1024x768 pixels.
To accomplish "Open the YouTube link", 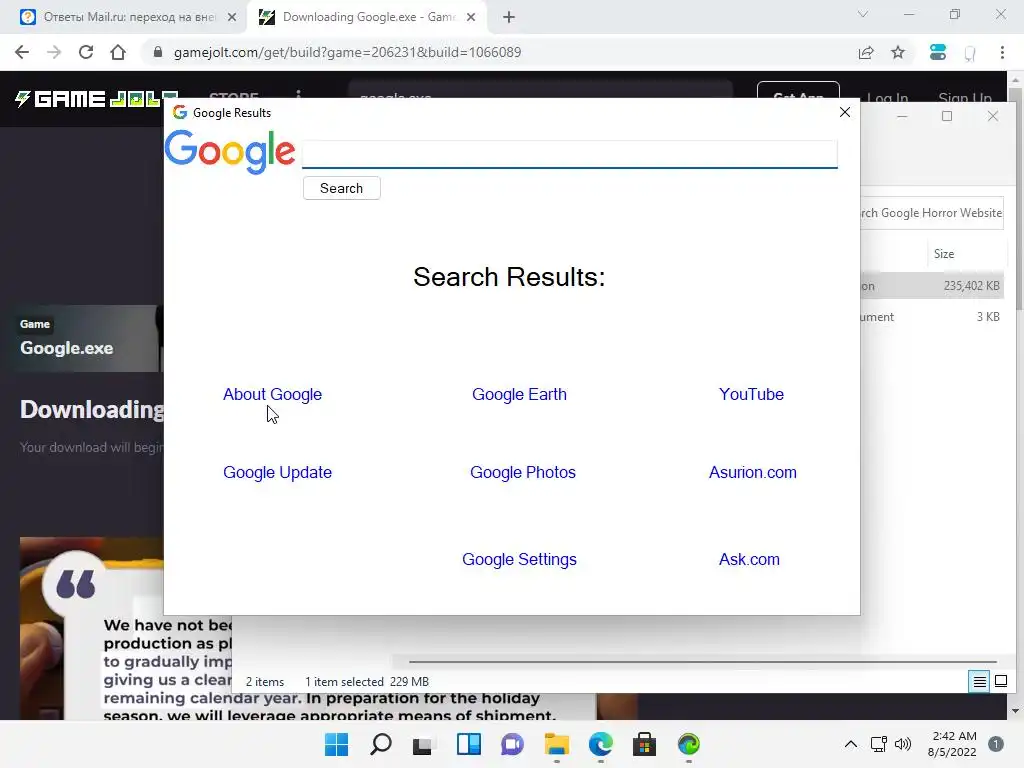I will tap(751, 394).
